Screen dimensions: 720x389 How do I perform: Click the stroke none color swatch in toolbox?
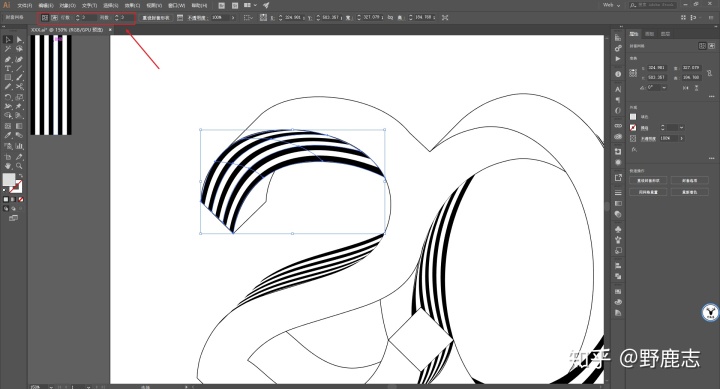click(x=17, y=187)
